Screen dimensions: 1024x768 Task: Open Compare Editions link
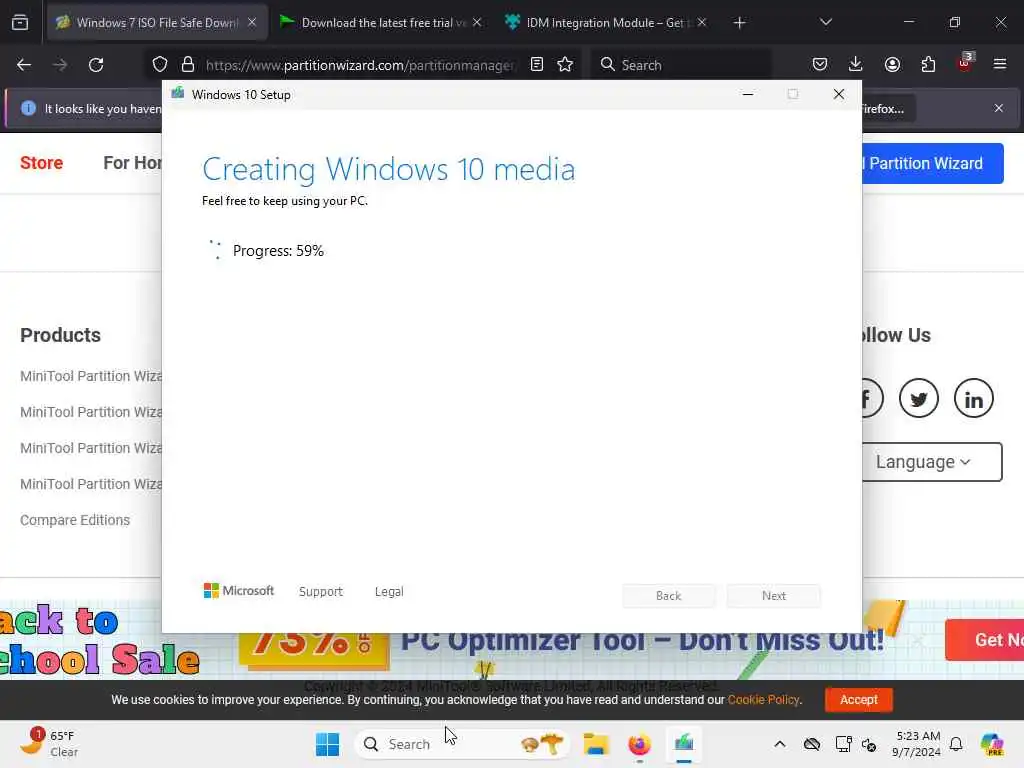(x=75, y=520)
